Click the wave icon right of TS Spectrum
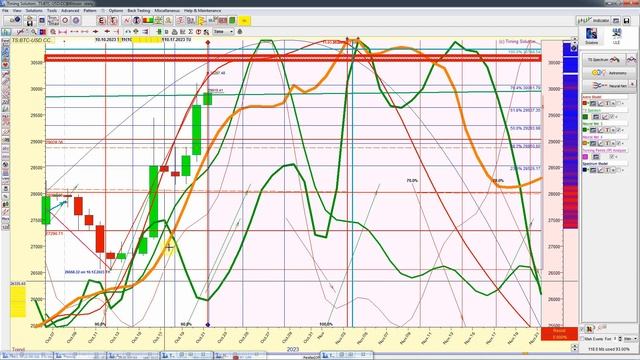This screenshot has height=360, width=640. tap(631, 60)
